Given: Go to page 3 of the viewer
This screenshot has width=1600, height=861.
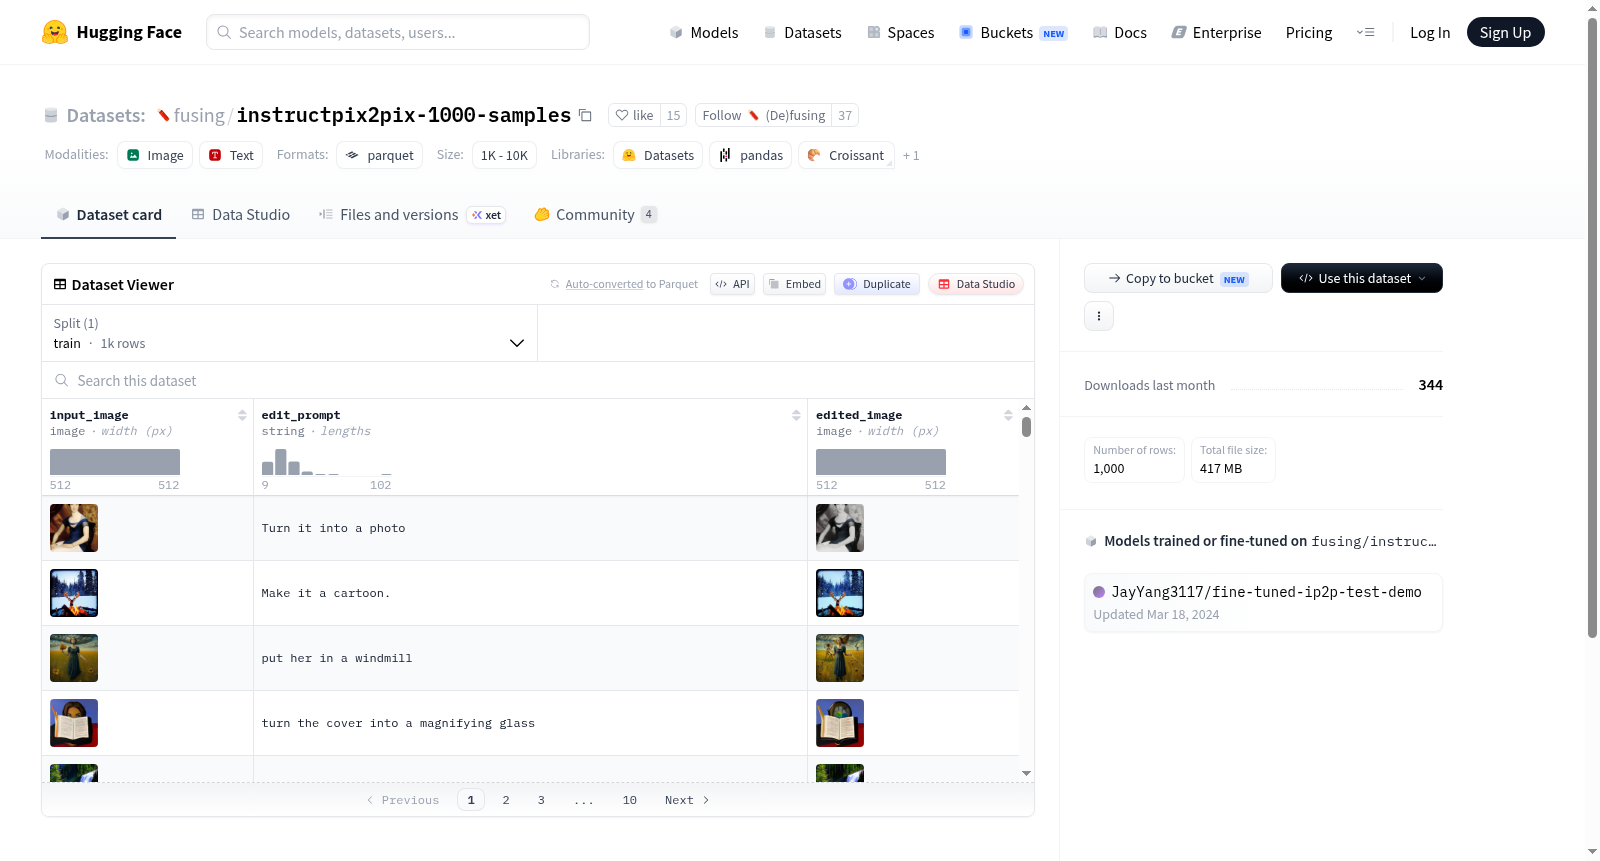Looking at the screenshot, I should [541, 800].
